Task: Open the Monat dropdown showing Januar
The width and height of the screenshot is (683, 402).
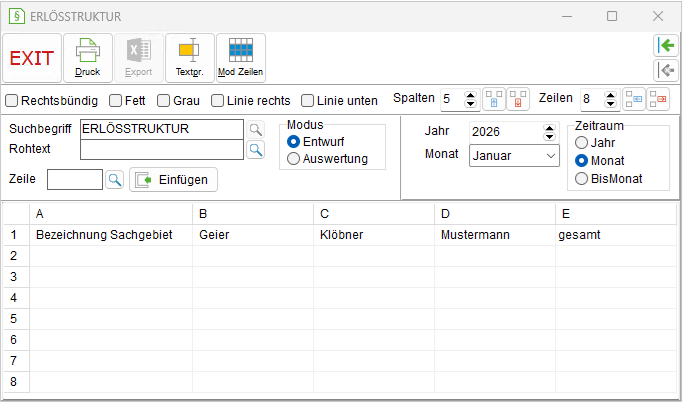Action: click(x=514, y=155)
